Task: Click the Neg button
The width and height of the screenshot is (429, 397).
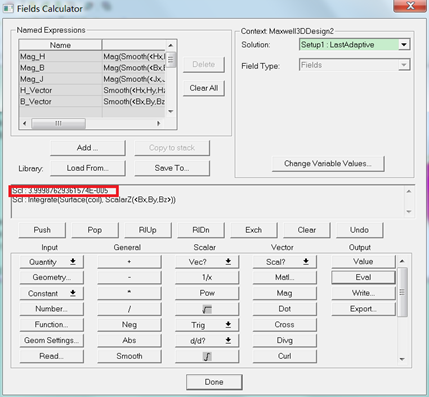Action: (x=129, y=325)
